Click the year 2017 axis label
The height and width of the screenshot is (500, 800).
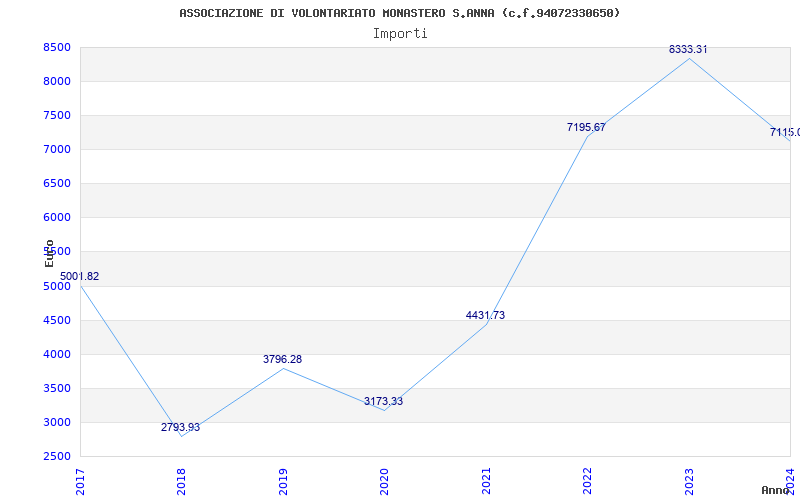coord(80,482)
